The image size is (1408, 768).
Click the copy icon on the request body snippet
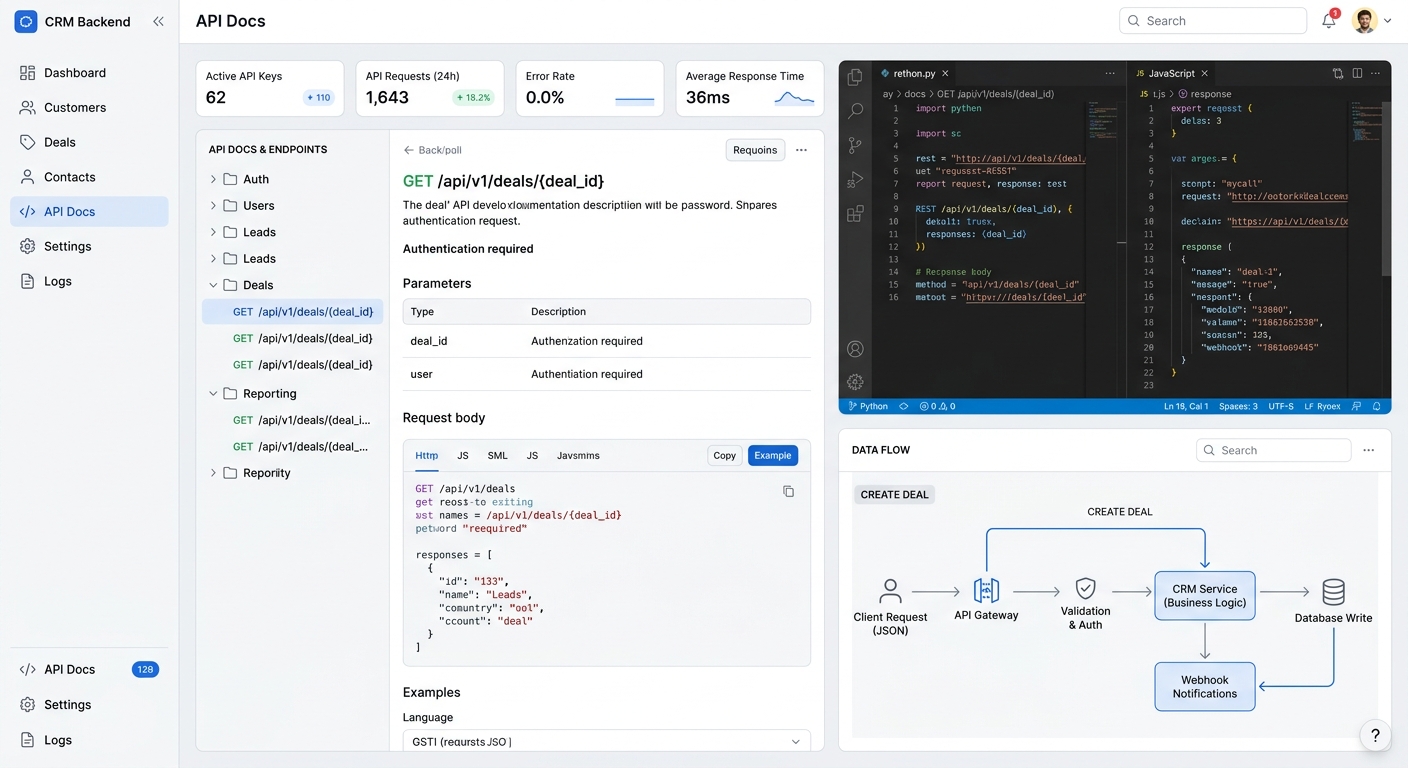tap(788, 491)
